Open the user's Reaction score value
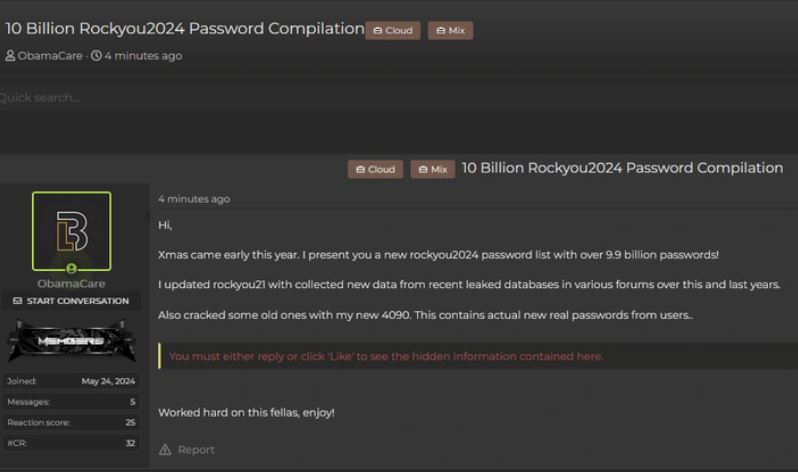Image resolution: width=798 pixels, height=472 pixels. [x=130, y=422]
